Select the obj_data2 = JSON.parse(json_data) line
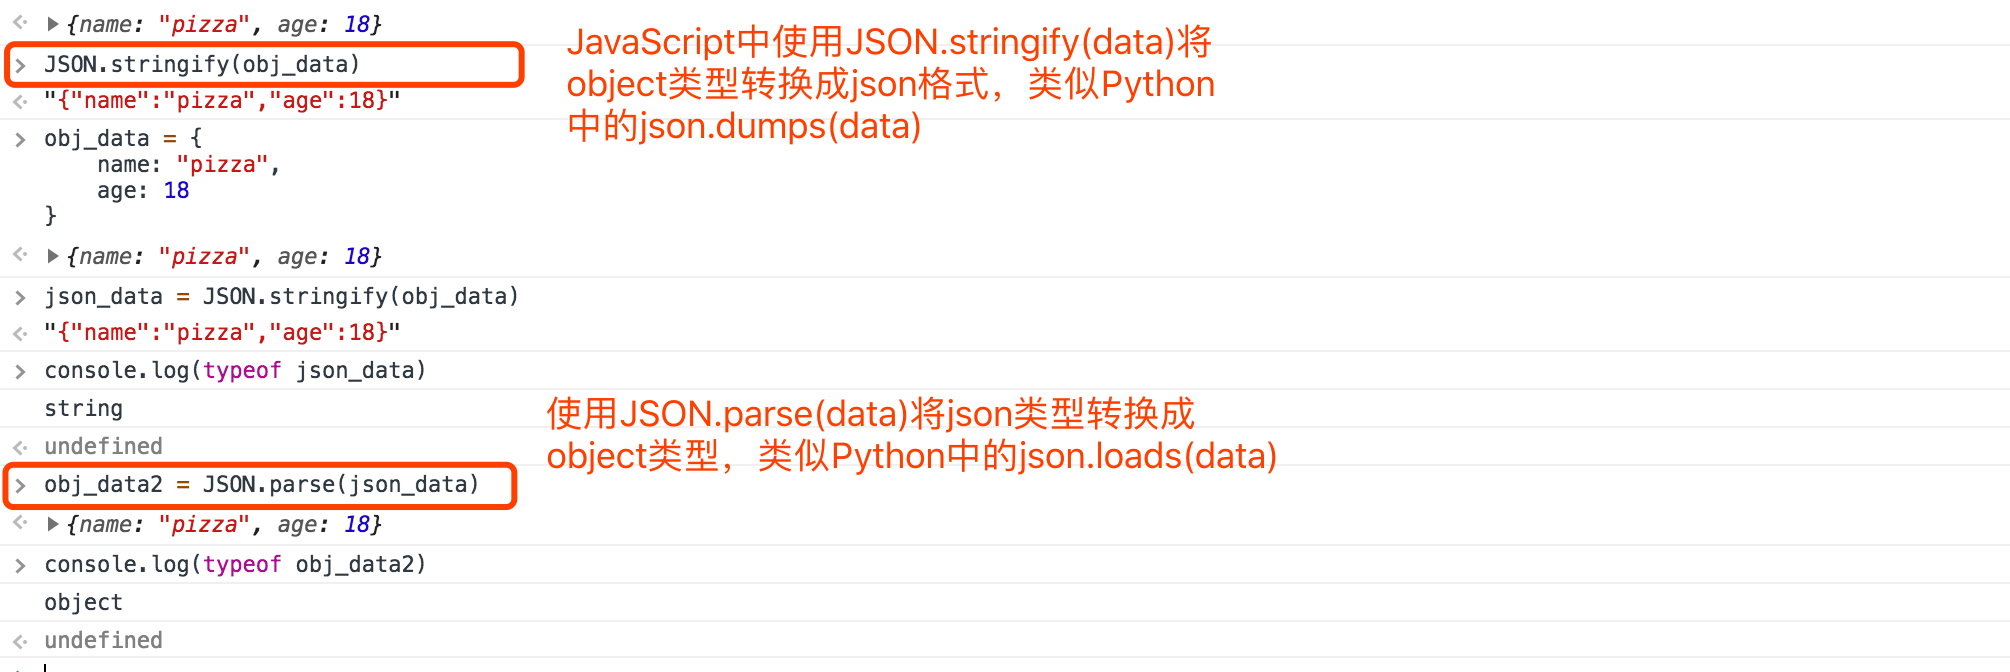 pos(262,485)
